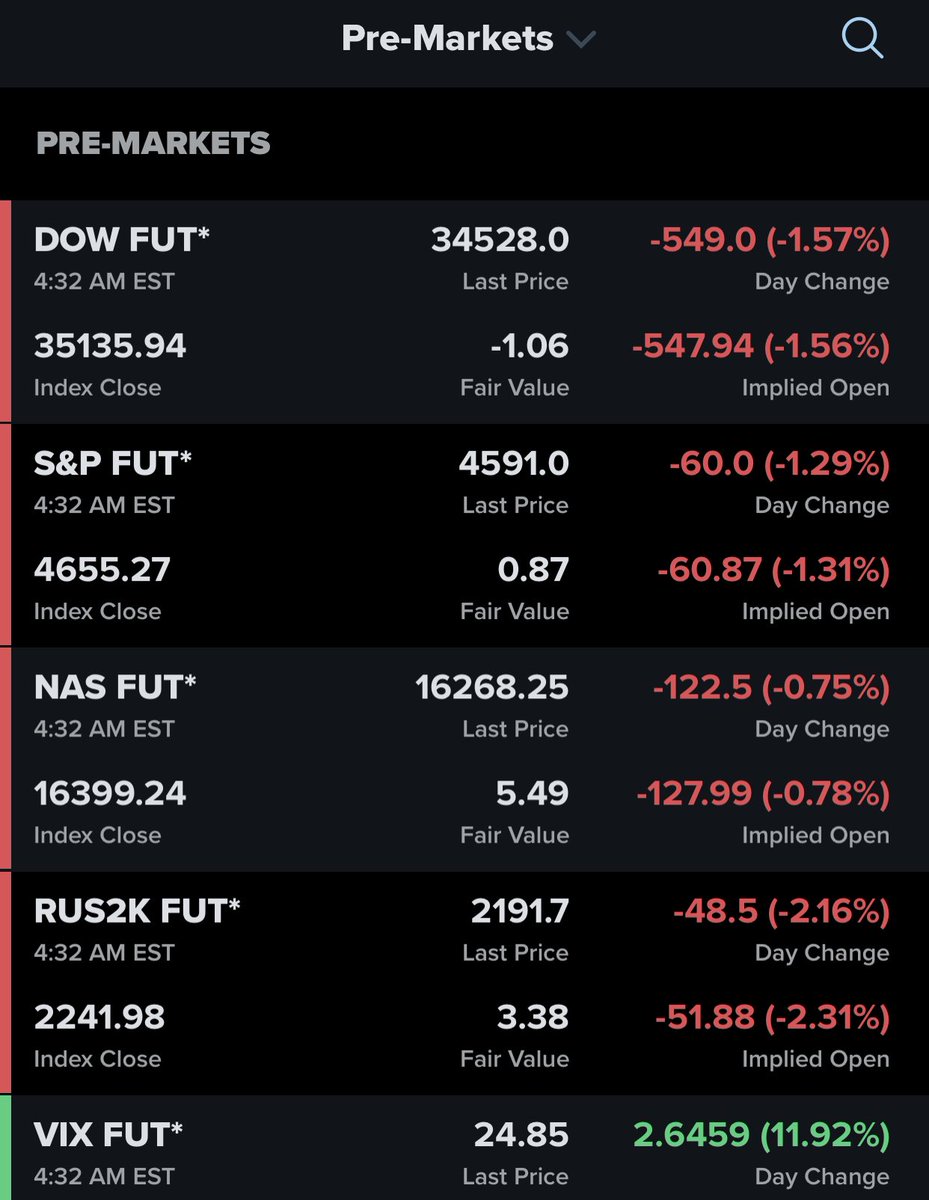This screenshot has width=929, height=1200.
Task: Tap VIX day change 2.6459 (11.92%)
Action: pyautogui.click(x=761, y=1136)
